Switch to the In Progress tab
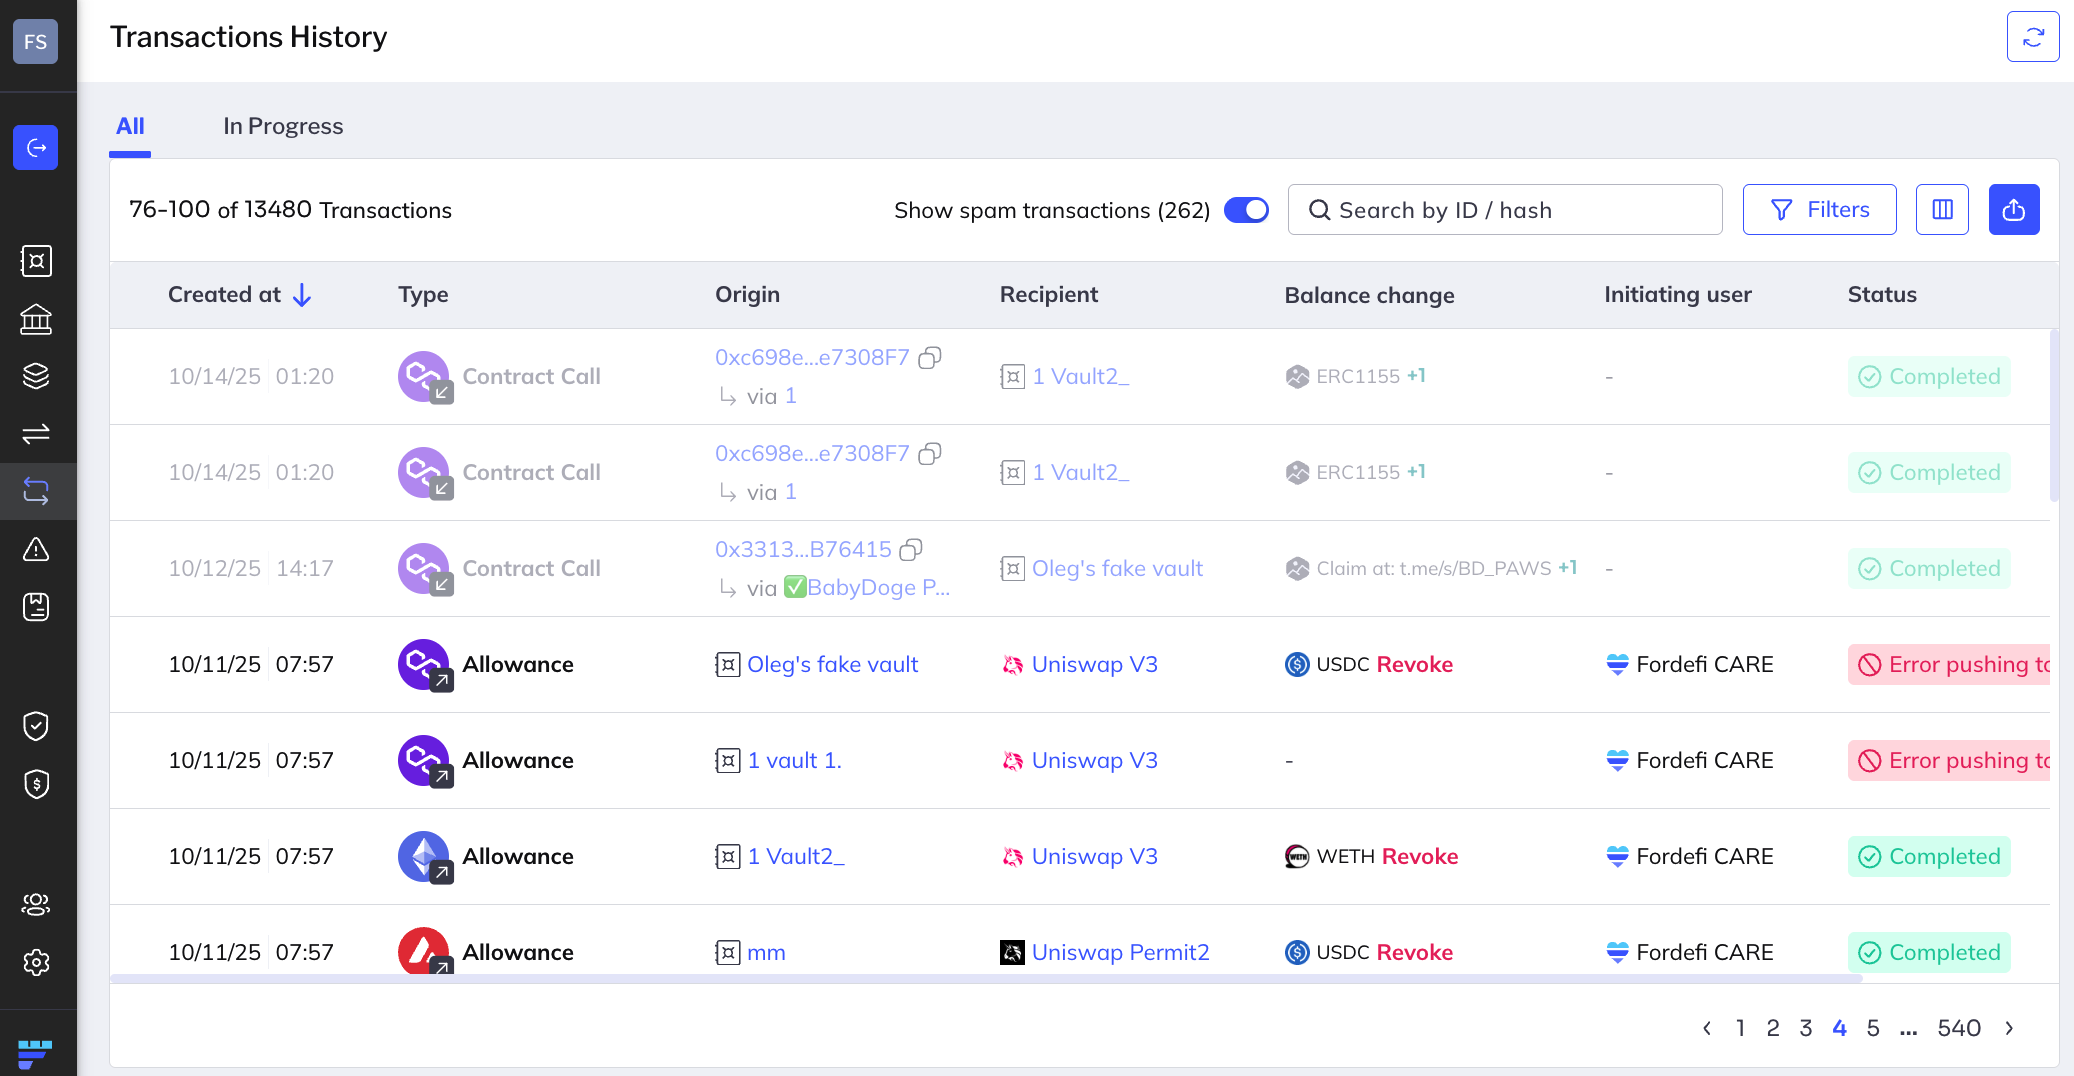Screen dimensions: 2074x1076 coord(283,126)
